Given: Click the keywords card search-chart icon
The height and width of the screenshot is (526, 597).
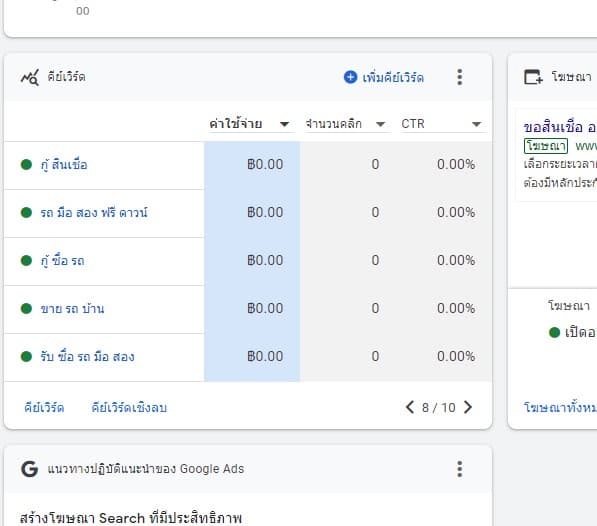Looking at the screenshot, I should coord(30,77).
